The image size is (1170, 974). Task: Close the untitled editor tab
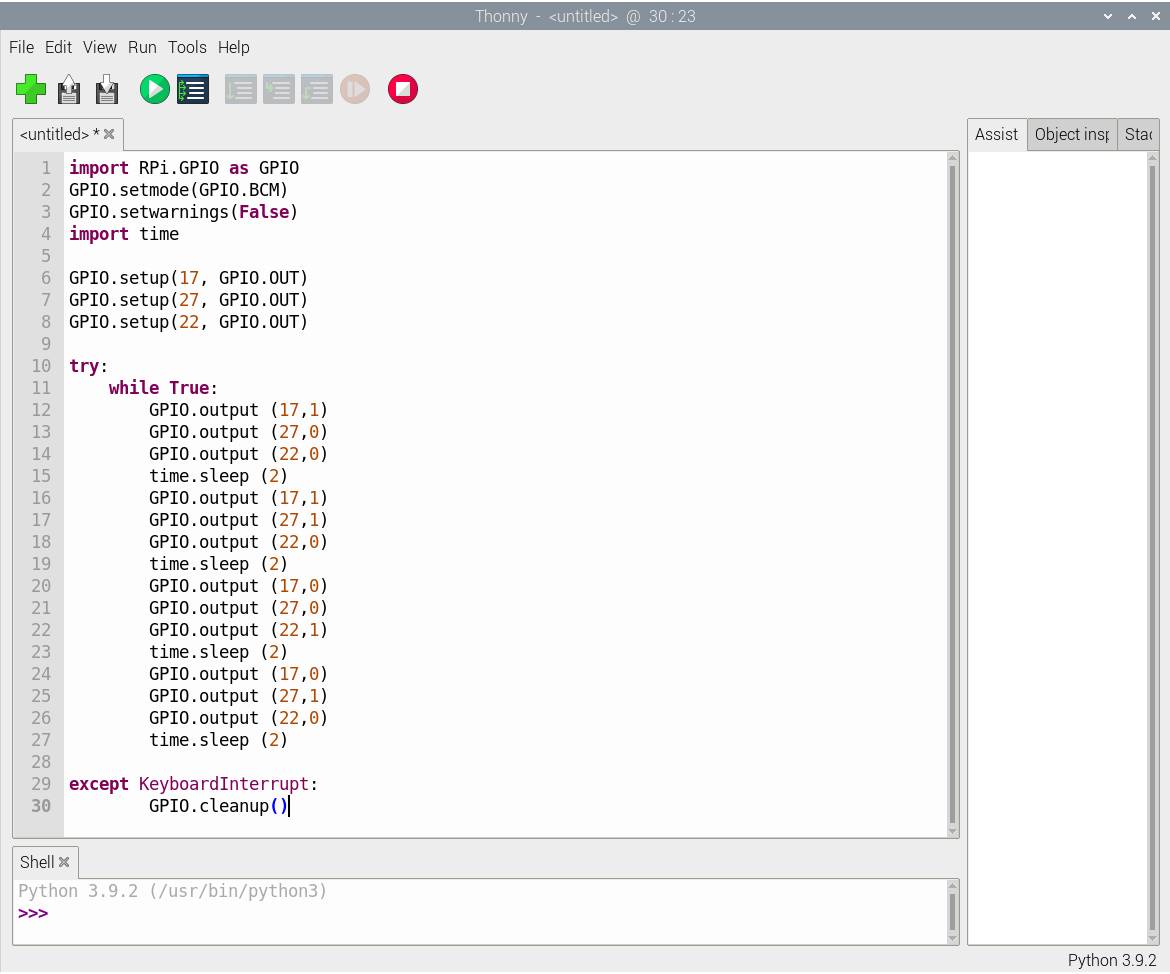click(109, 134)
